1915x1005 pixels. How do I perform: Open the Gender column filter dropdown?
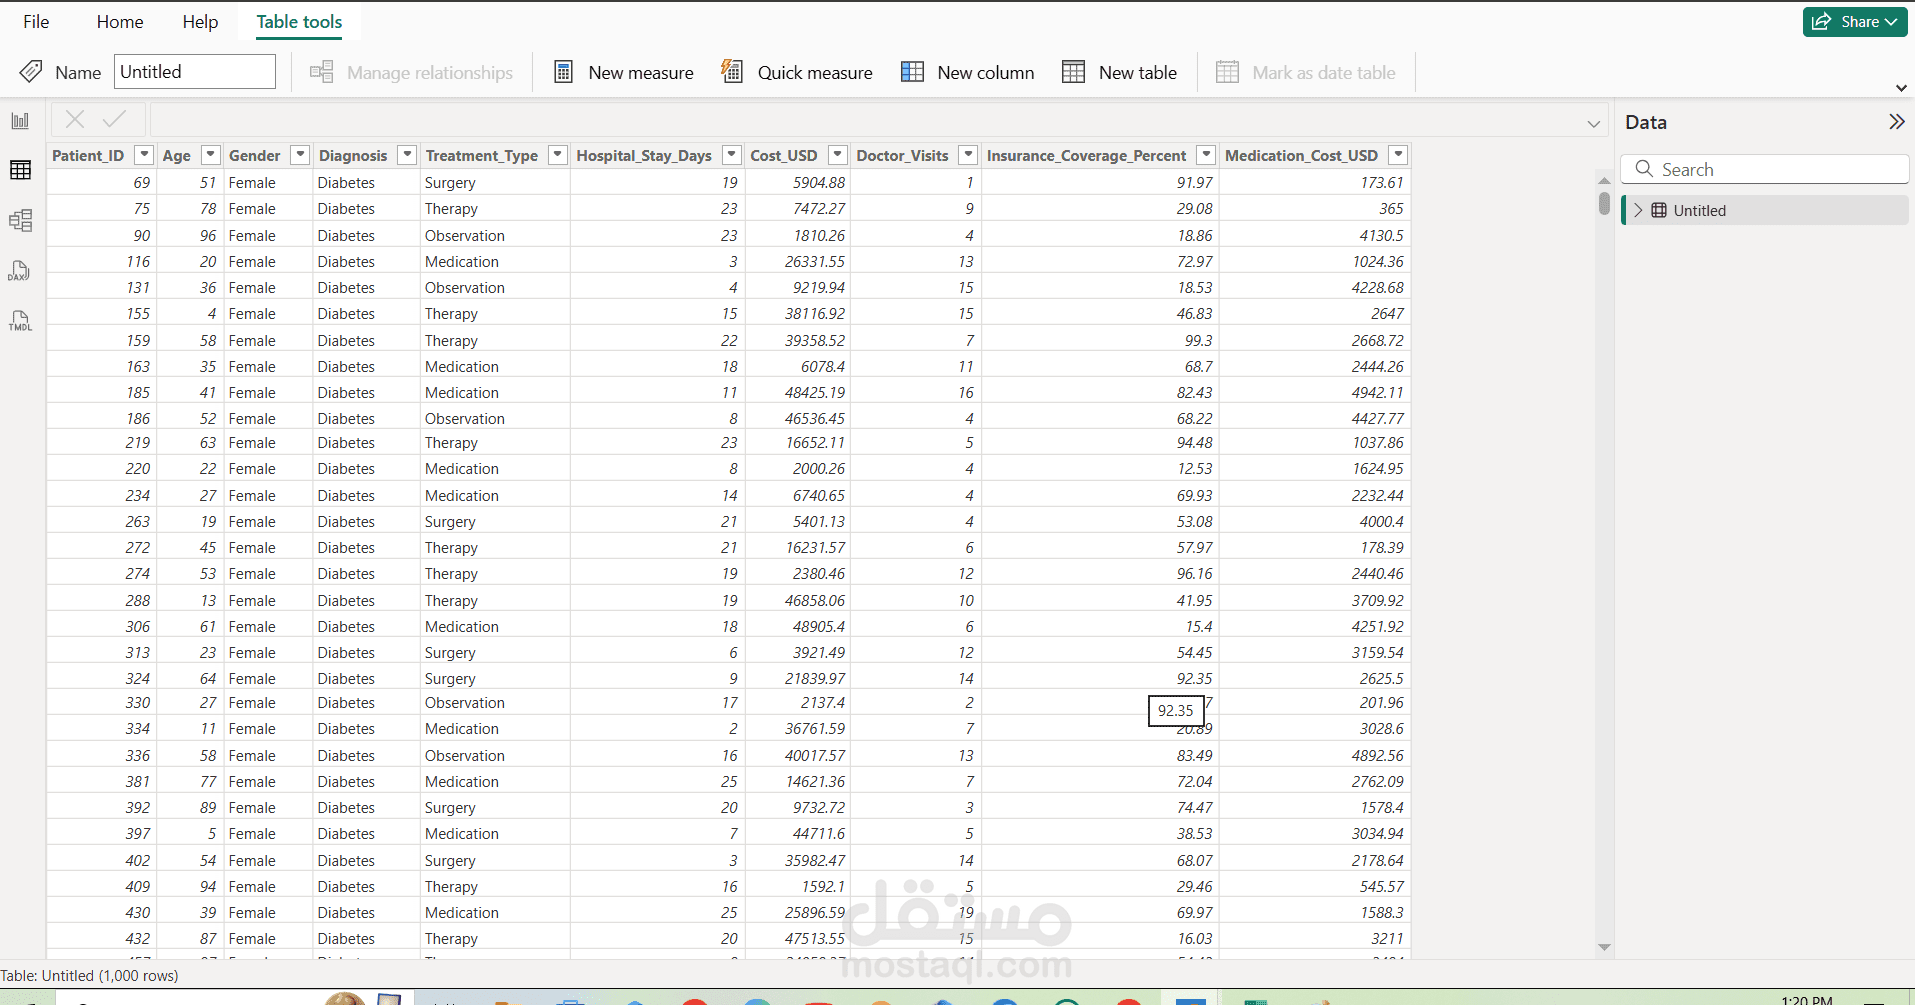(x=299, y=155)
